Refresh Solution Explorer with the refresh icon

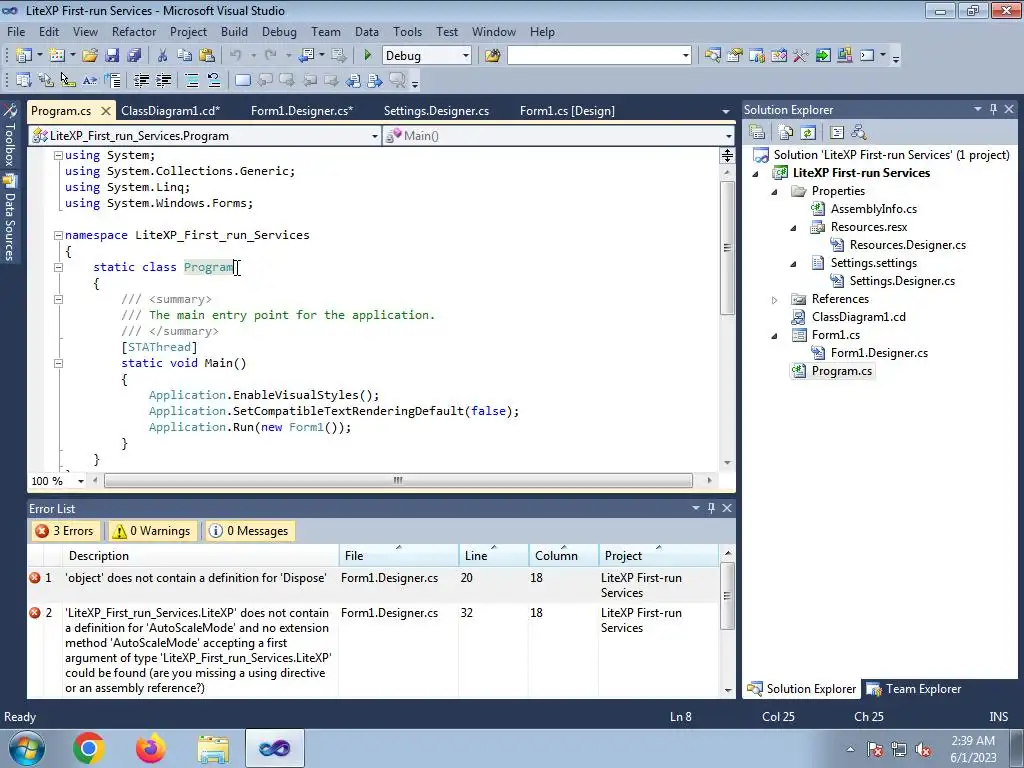click(x=808, y=133)
